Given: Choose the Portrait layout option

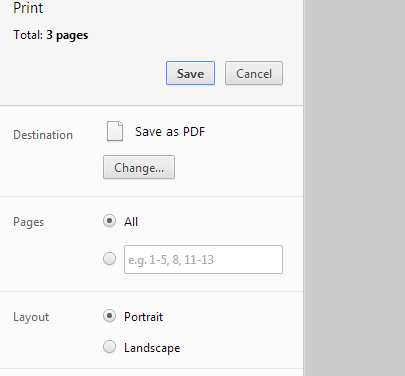Looking at the screenshot, I should point(109,316).
